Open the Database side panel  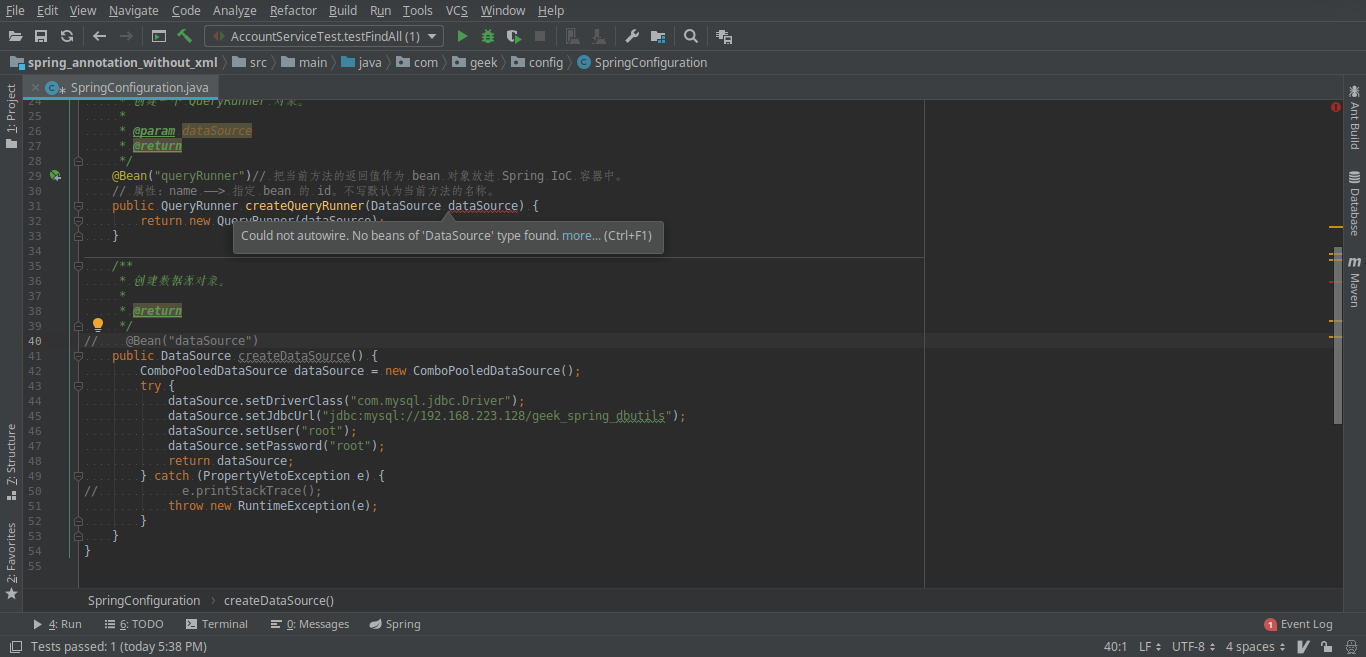coord(1355,203)
